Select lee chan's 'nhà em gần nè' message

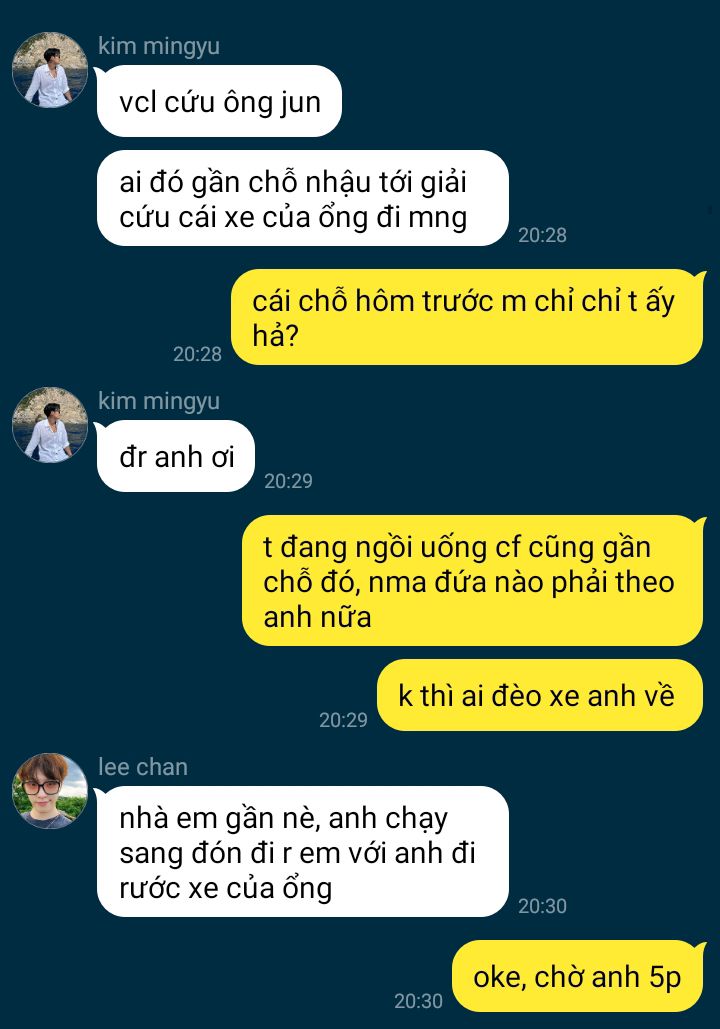tap(303, 852)
